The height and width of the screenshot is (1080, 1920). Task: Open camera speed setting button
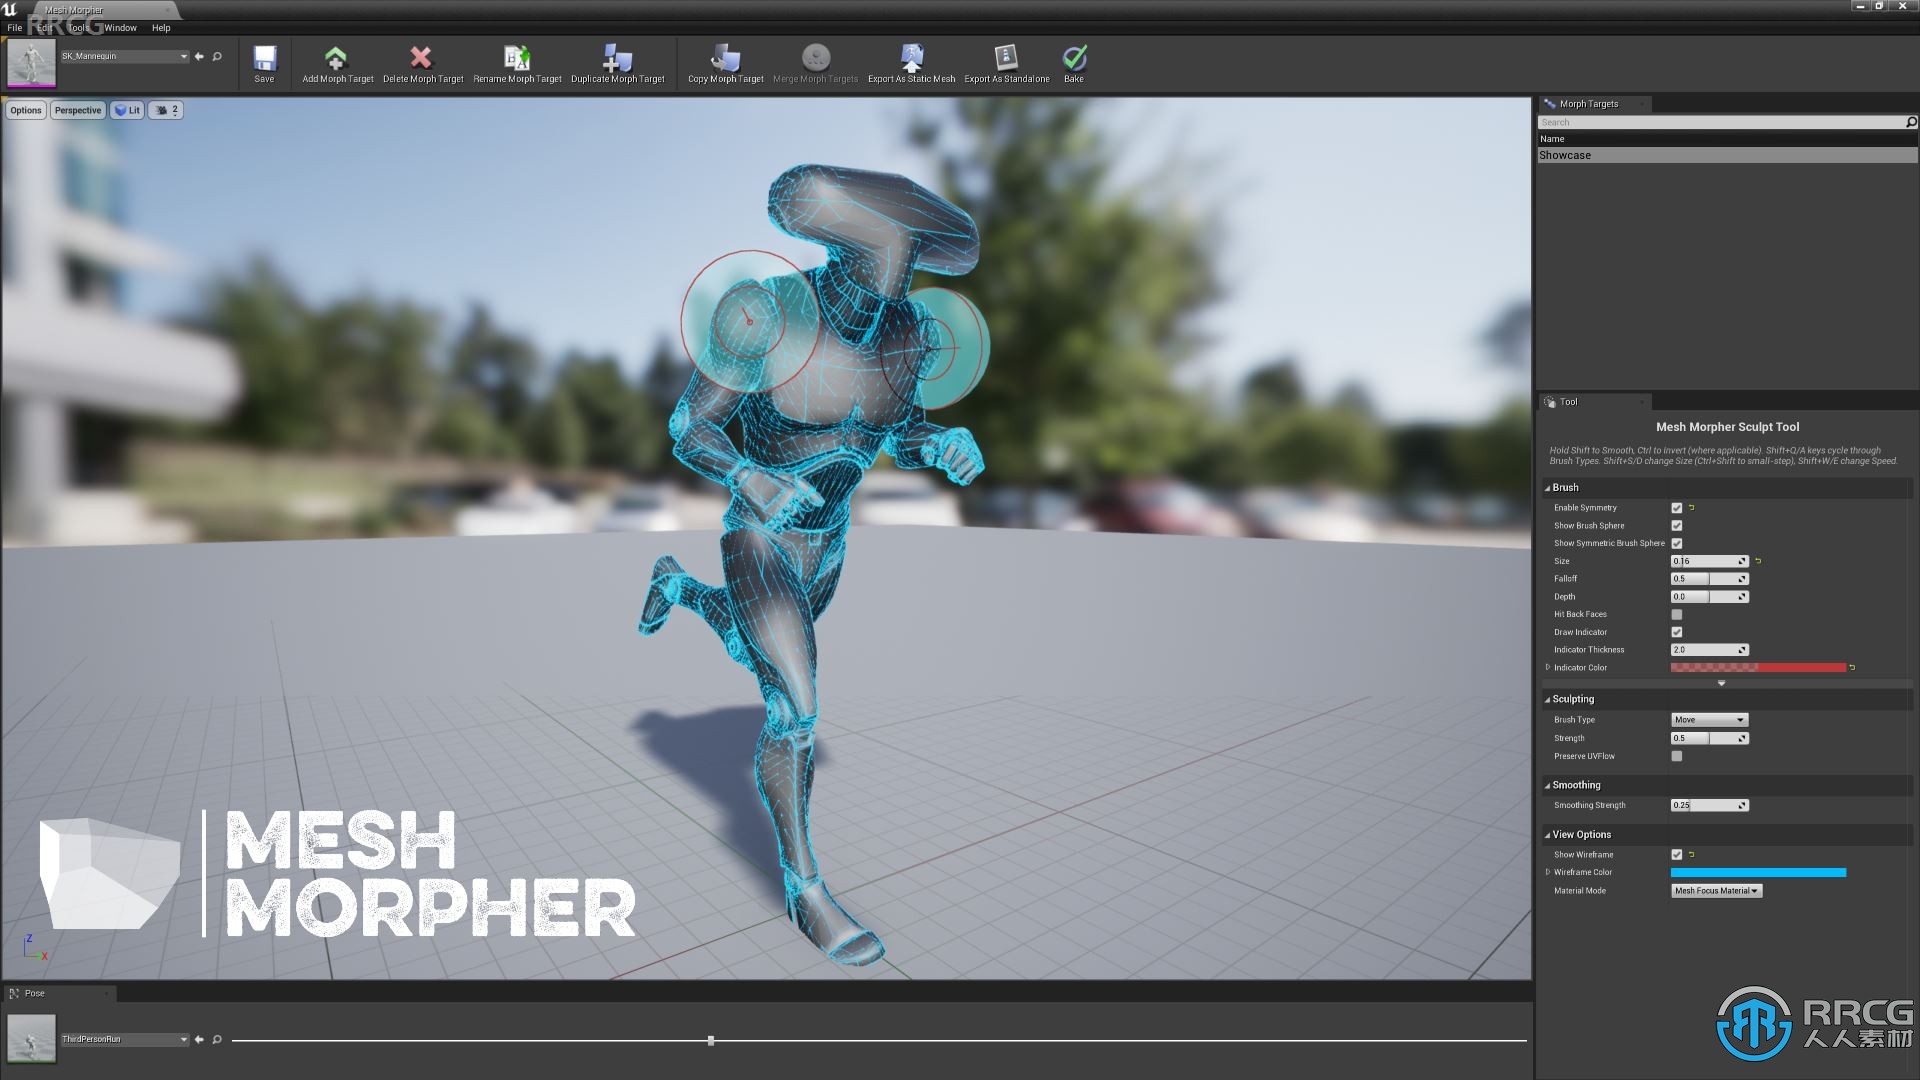tap(166, 110)
